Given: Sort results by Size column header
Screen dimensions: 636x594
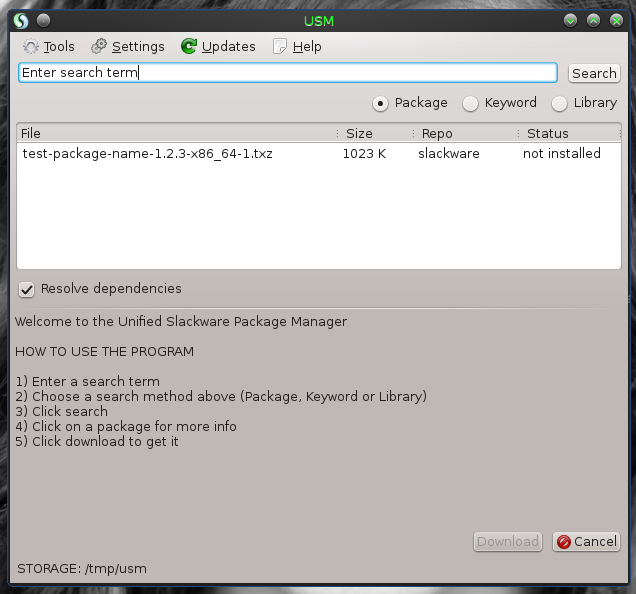Looking at the screenshot, I should point(375,133).
